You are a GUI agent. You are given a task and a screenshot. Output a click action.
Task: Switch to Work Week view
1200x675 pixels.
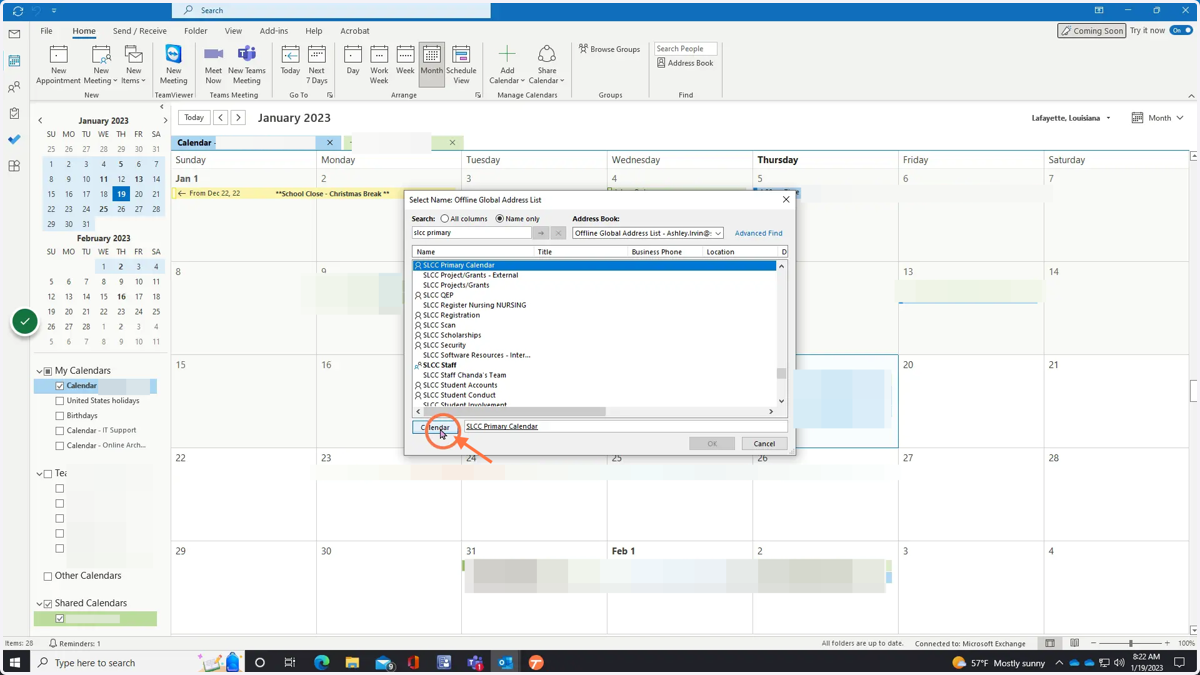point(379,65)
